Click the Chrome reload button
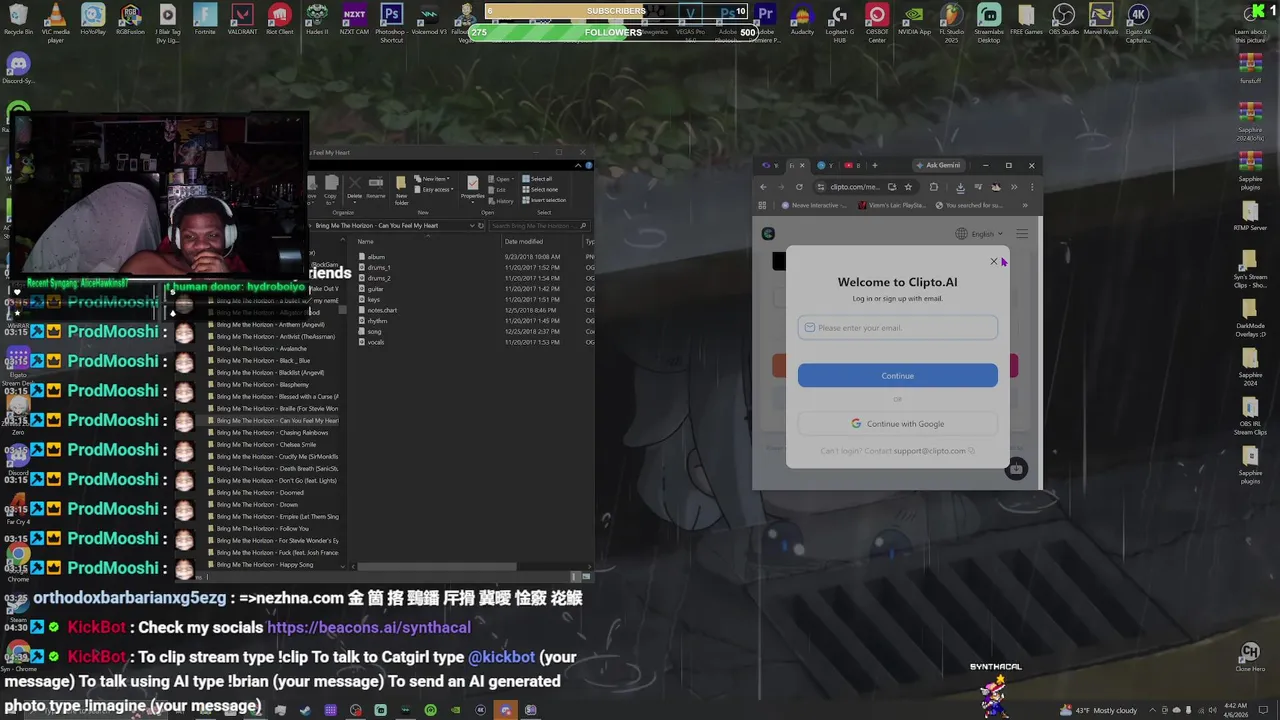 point(799,187)
